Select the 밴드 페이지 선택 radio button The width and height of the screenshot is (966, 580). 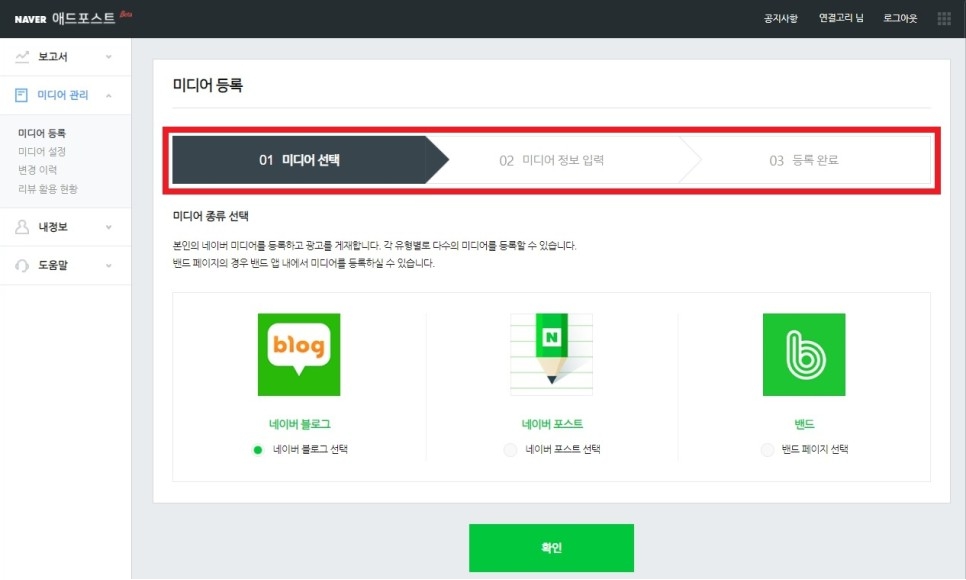coord(767,450)
